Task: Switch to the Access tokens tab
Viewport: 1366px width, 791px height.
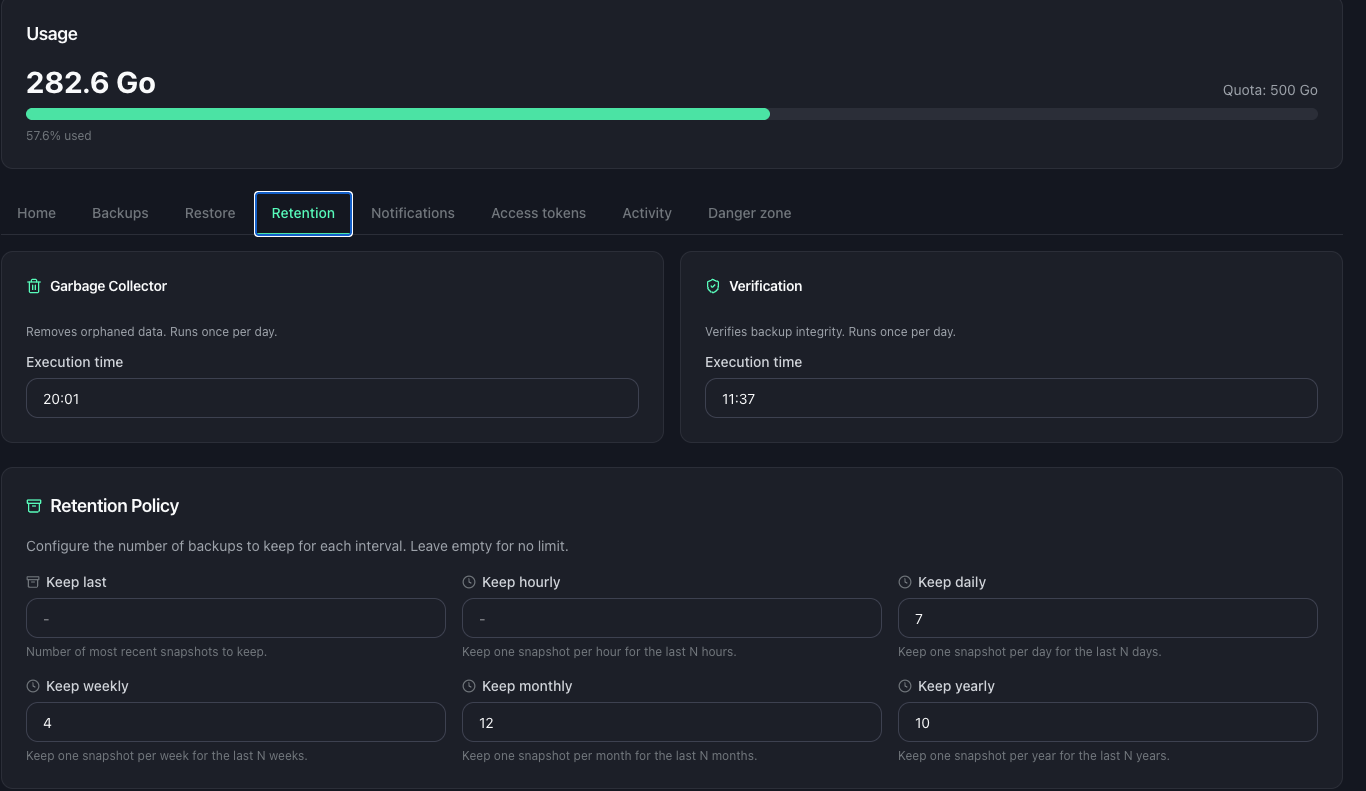Action: pos(538,213)
